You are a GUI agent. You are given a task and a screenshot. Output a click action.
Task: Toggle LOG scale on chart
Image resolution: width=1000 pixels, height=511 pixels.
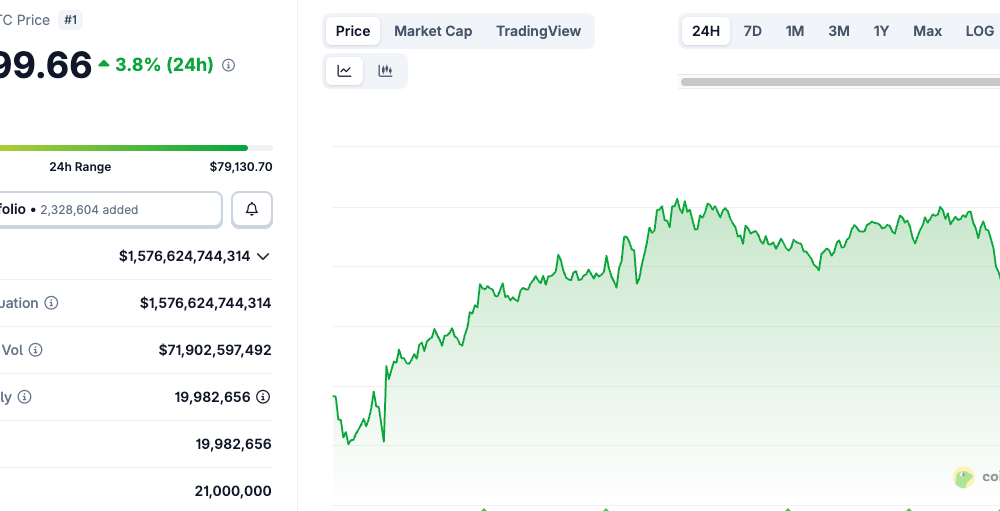coord(979,31)
